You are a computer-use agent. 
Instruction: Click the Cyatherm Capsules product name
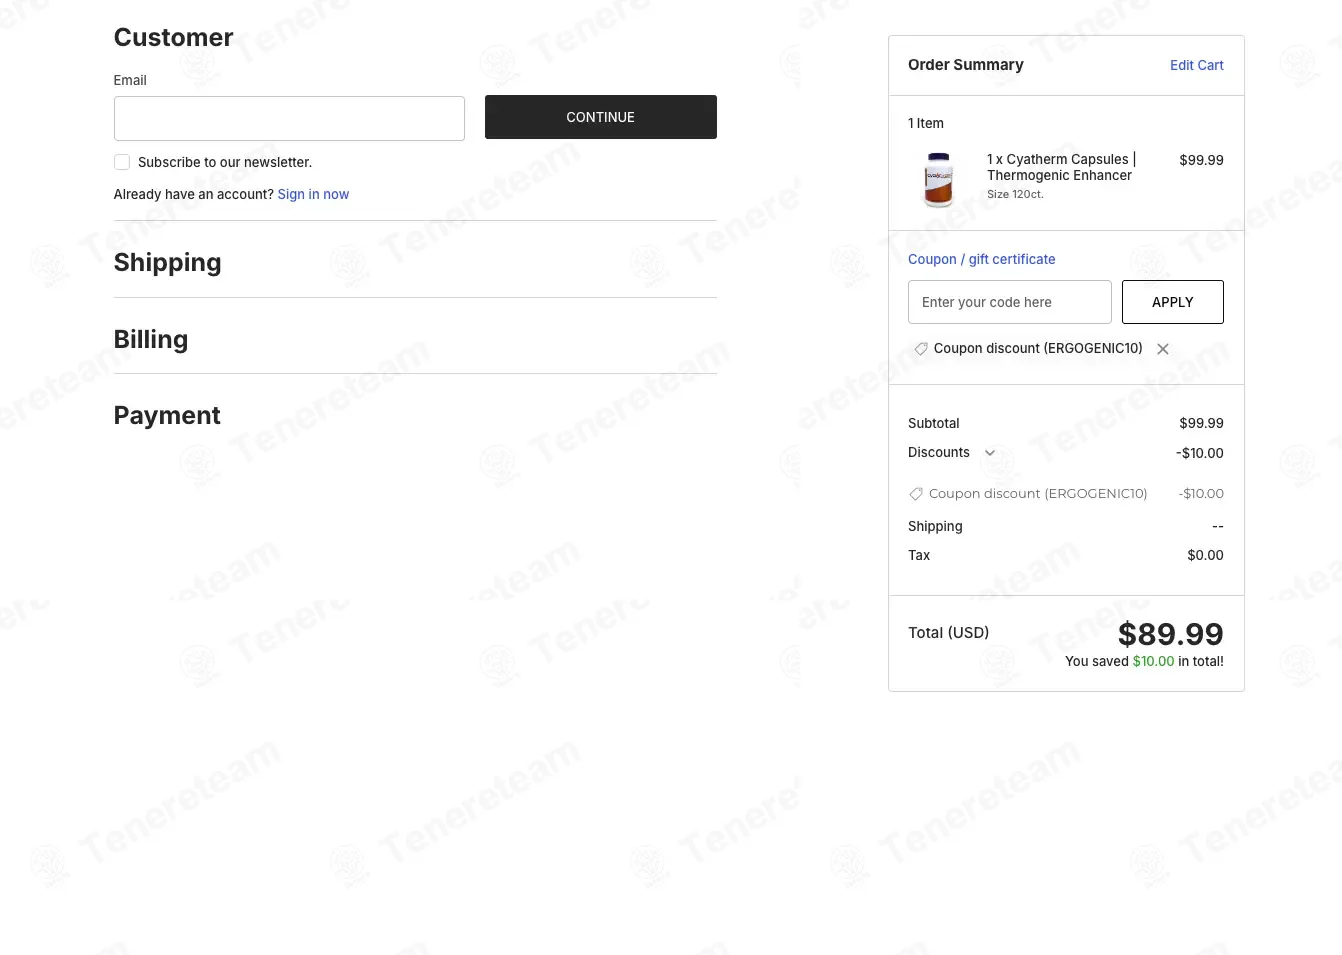[1061, 167]
